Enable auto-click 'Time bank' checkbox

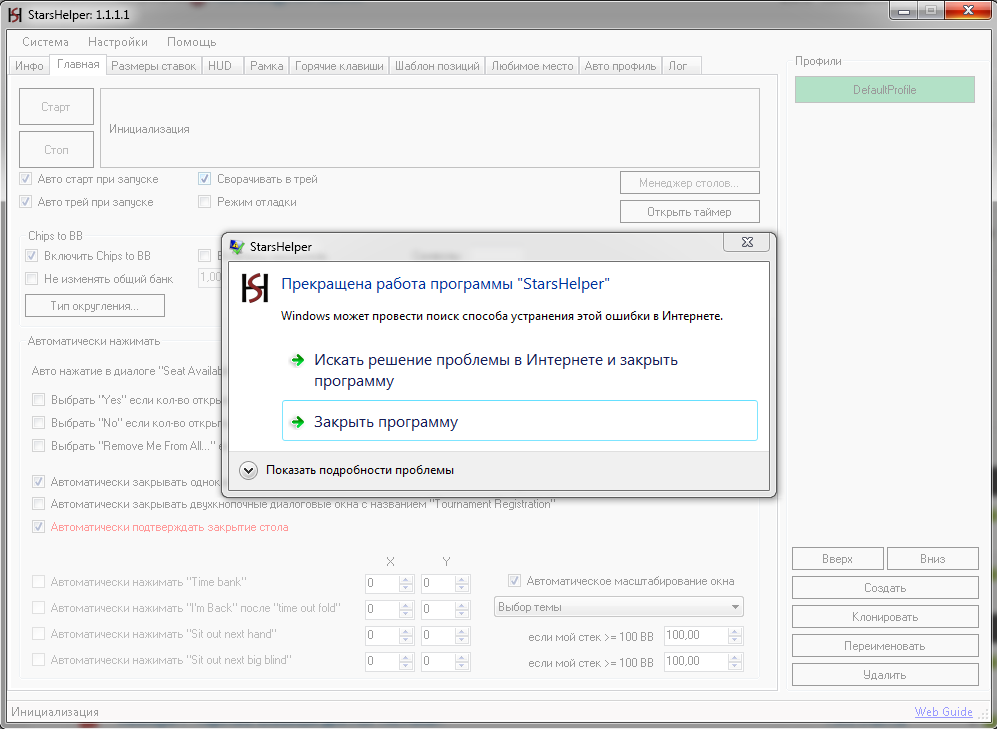pos(38,582)
